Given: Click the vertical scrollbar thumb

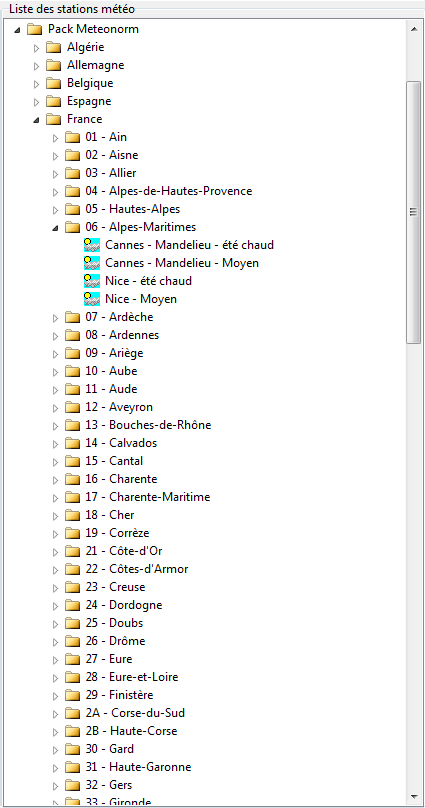Looking at the screenshot, I should pyautogui.click(x=413, y=212).
